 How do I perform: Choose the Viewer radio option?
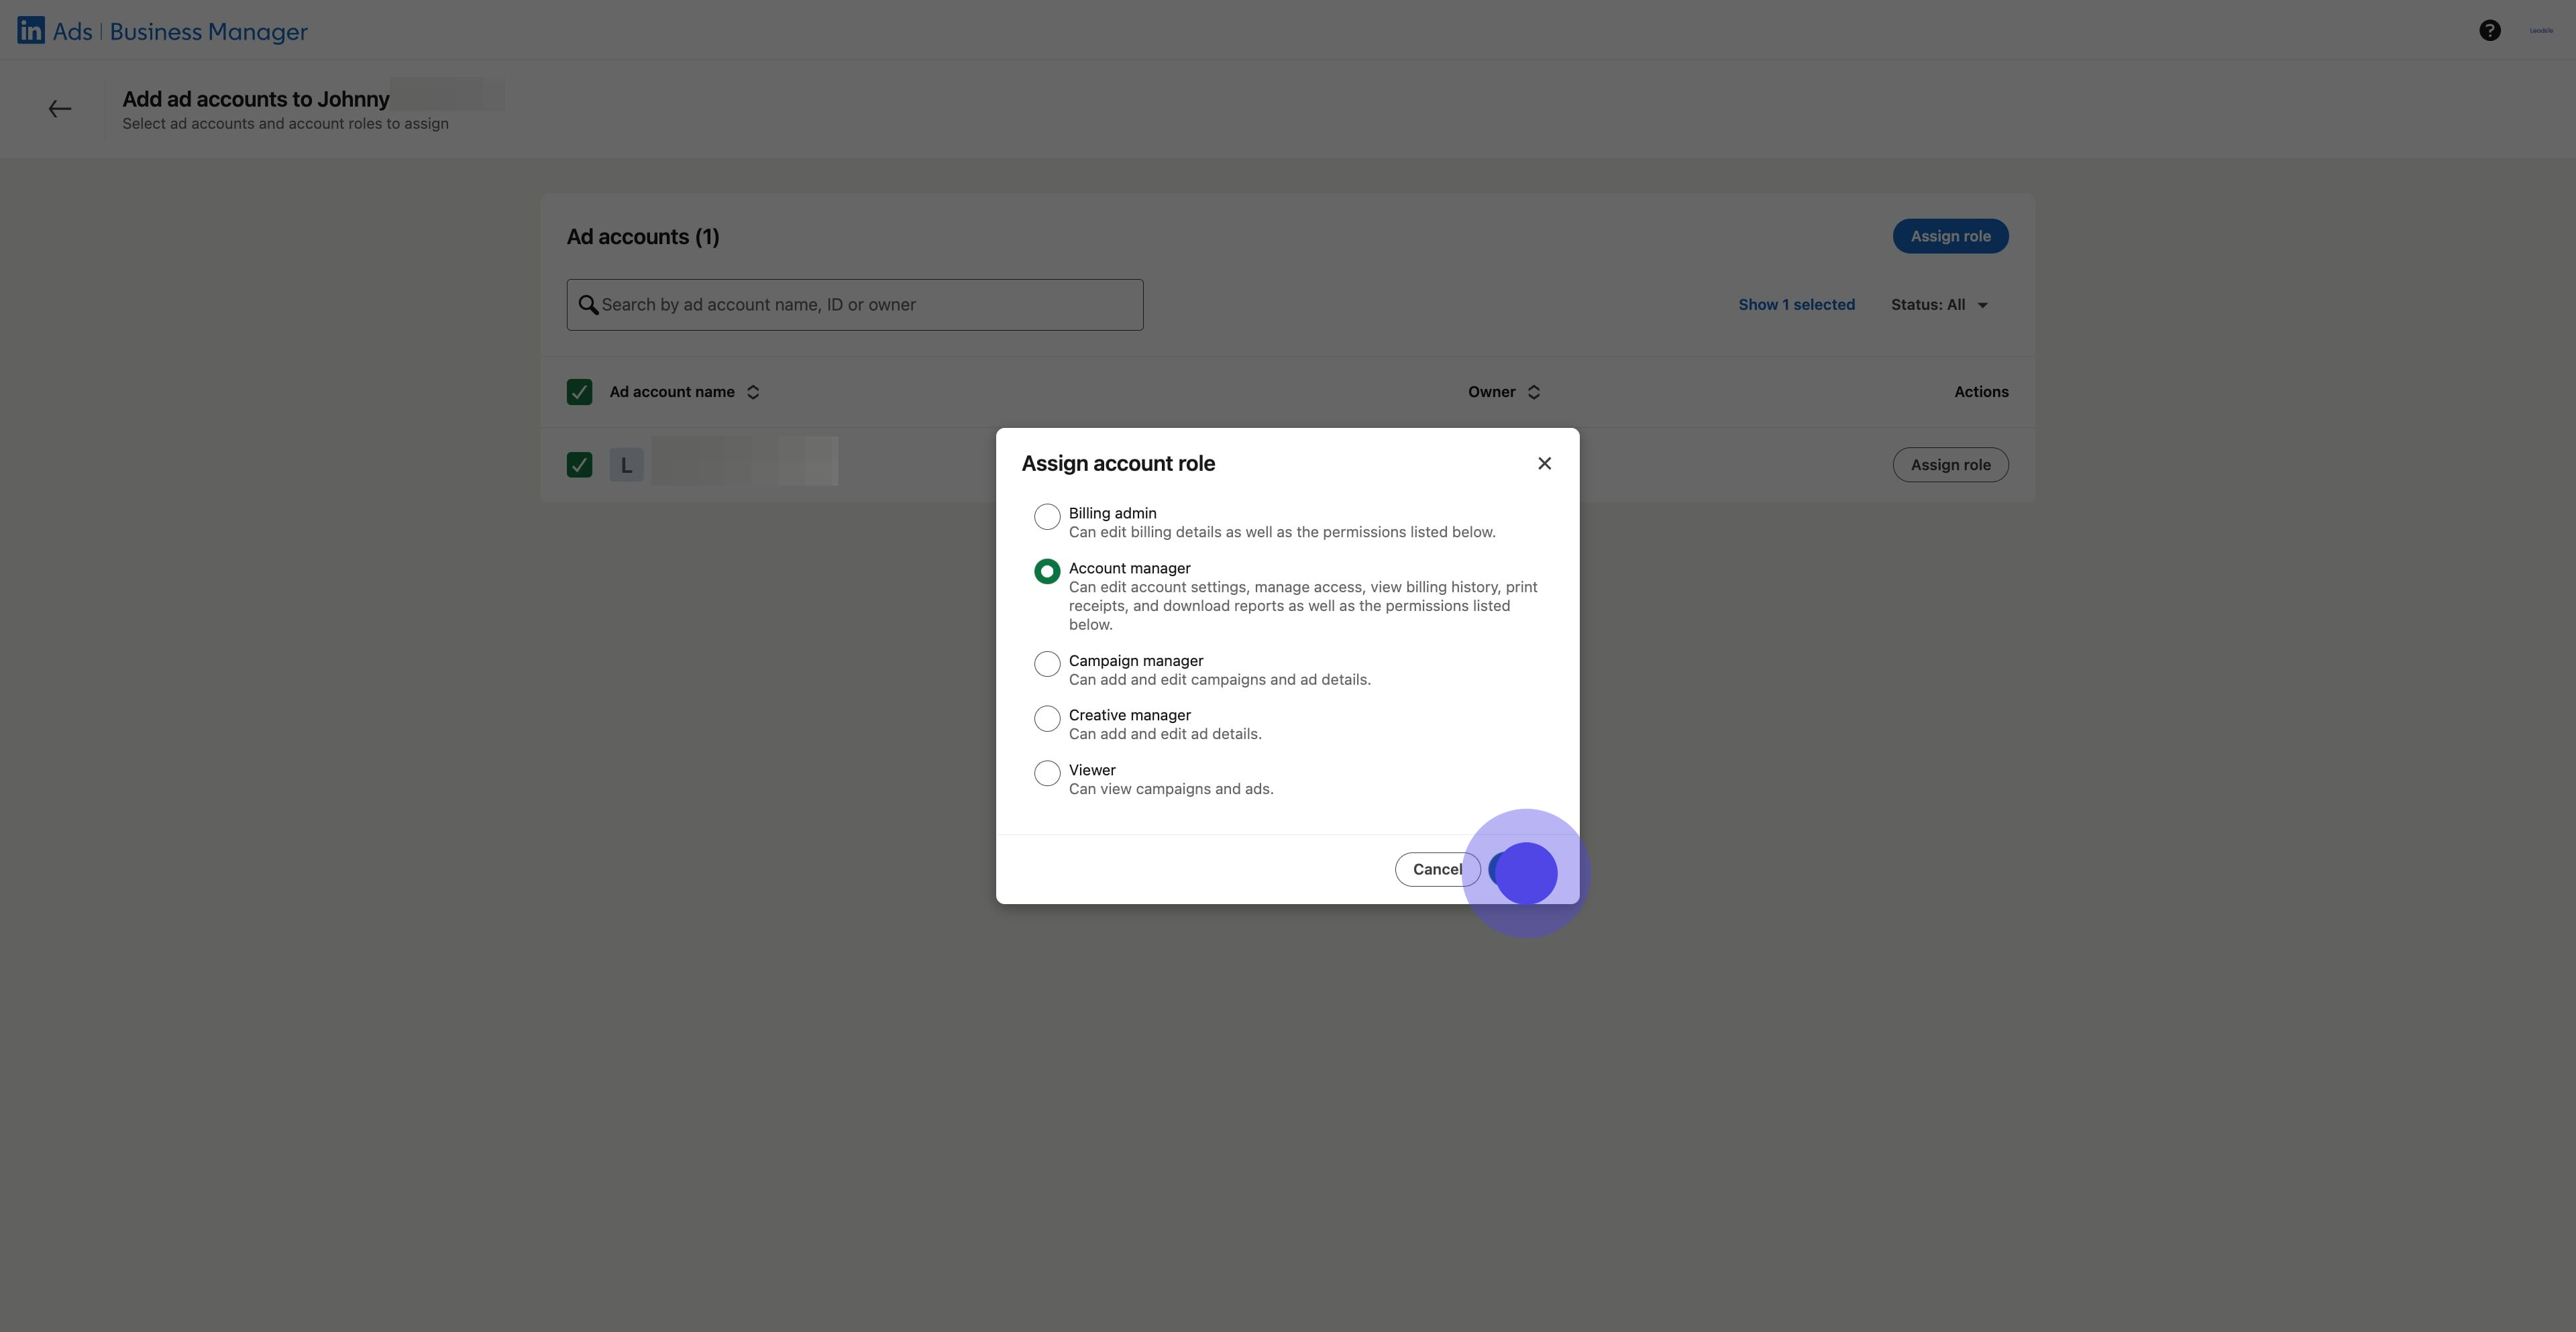pyautogui.click(x=1047, y=773)
